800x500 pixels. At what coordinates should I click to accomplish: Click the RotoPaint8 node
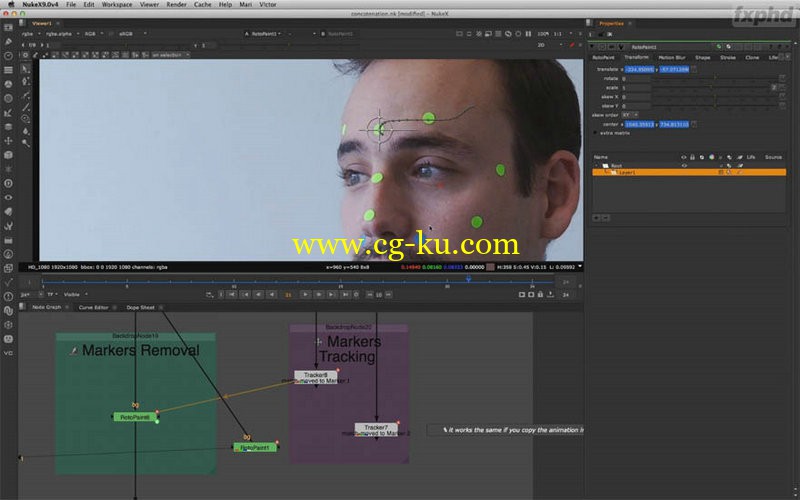tap(135, 417)
